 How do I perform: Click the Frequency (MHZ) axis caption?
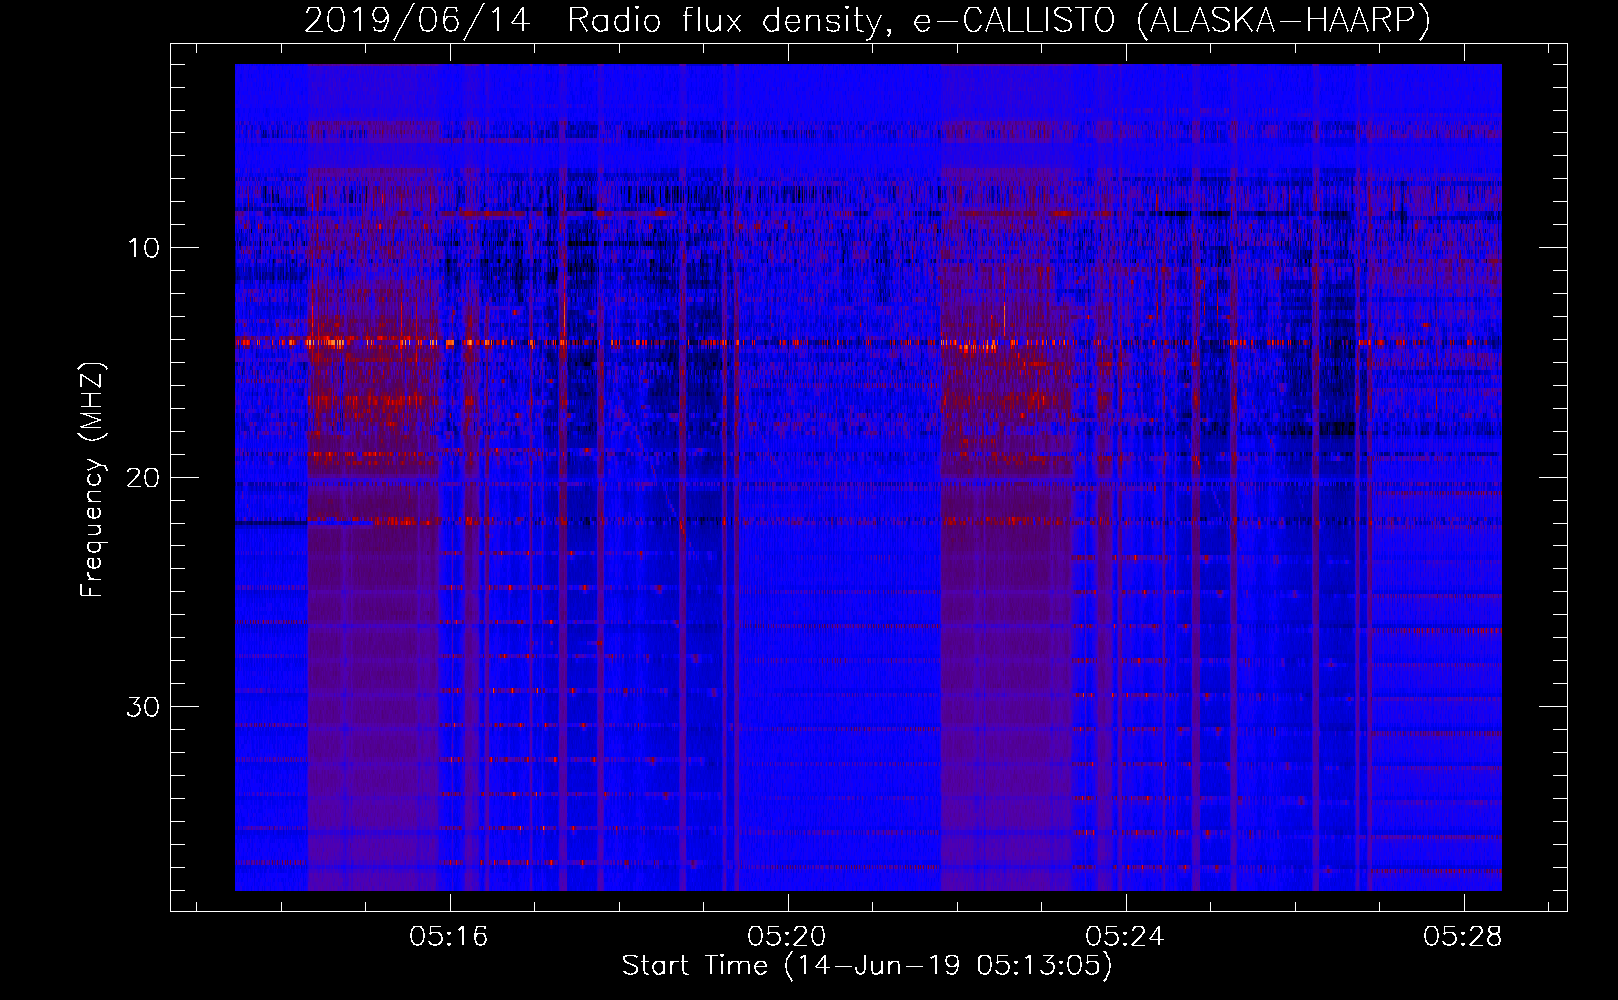point(92,479)
